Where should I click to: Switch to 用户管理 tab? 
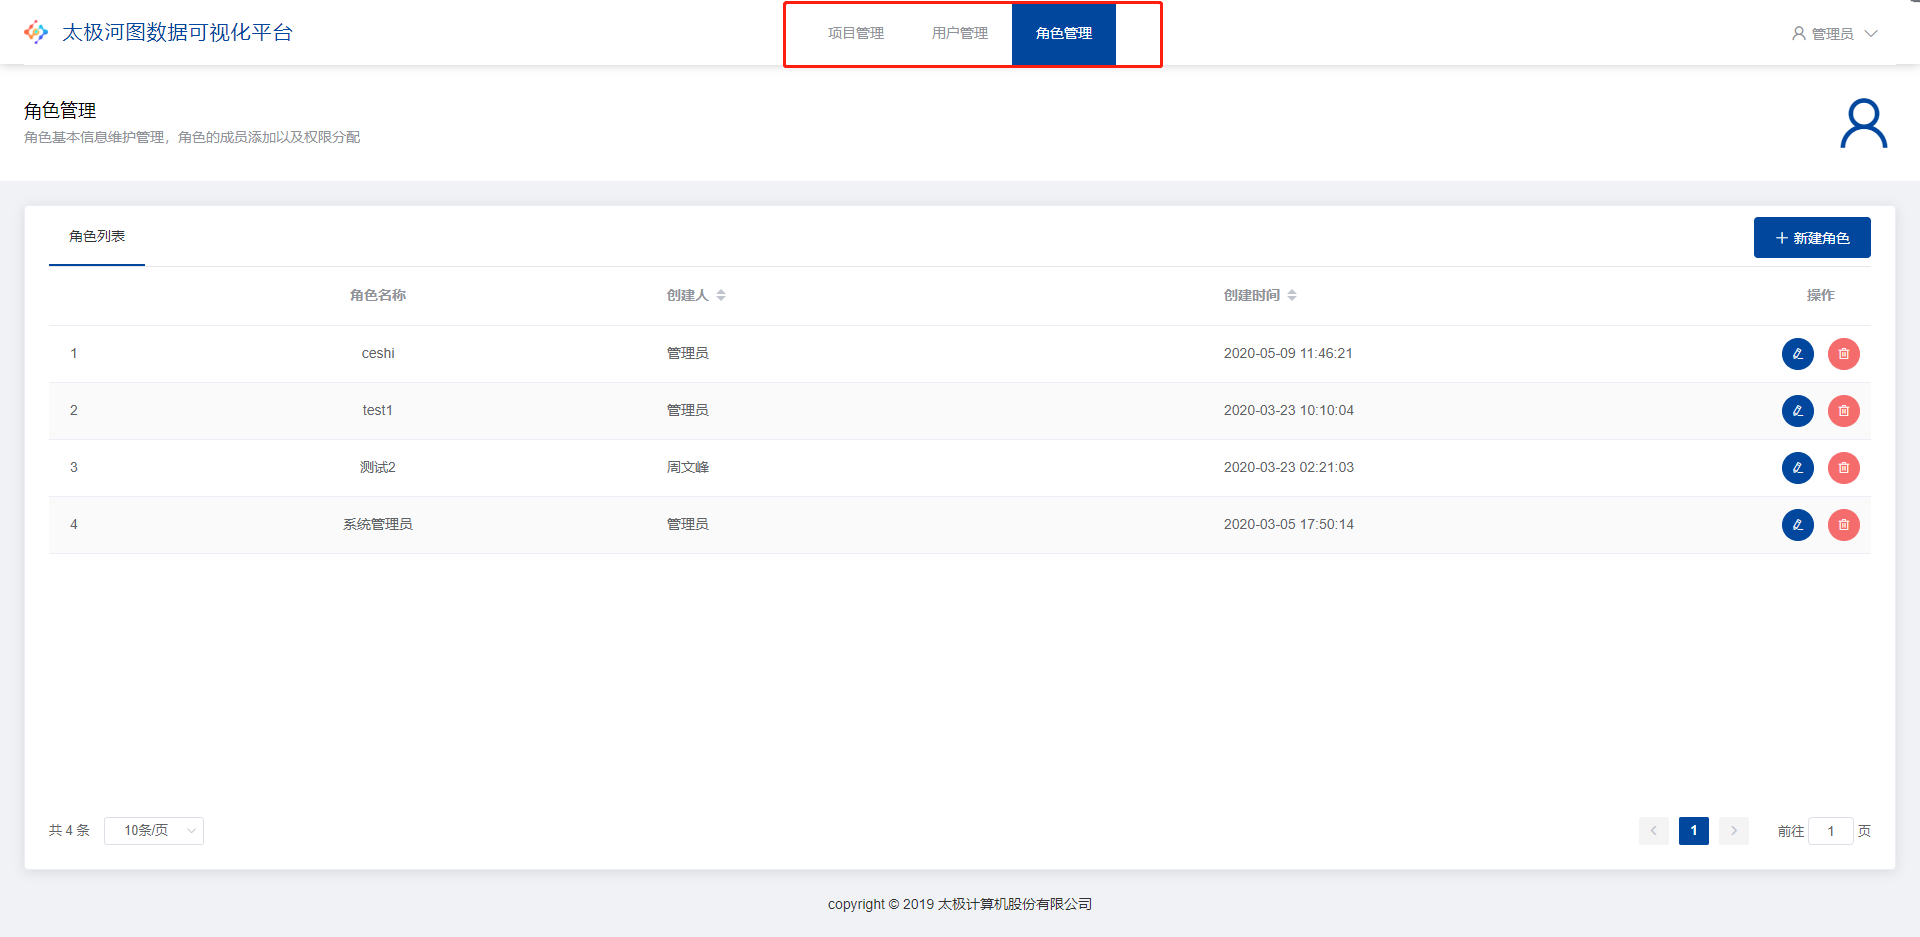(960, 33)
